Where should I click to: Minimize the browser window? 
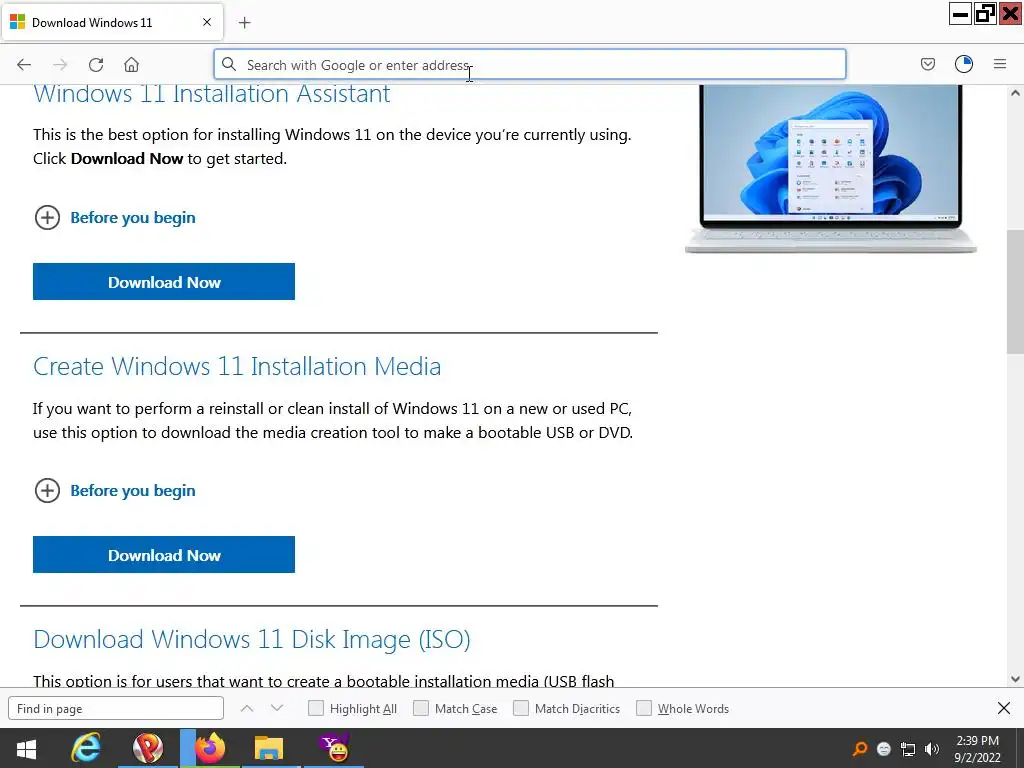coord(960,14)
